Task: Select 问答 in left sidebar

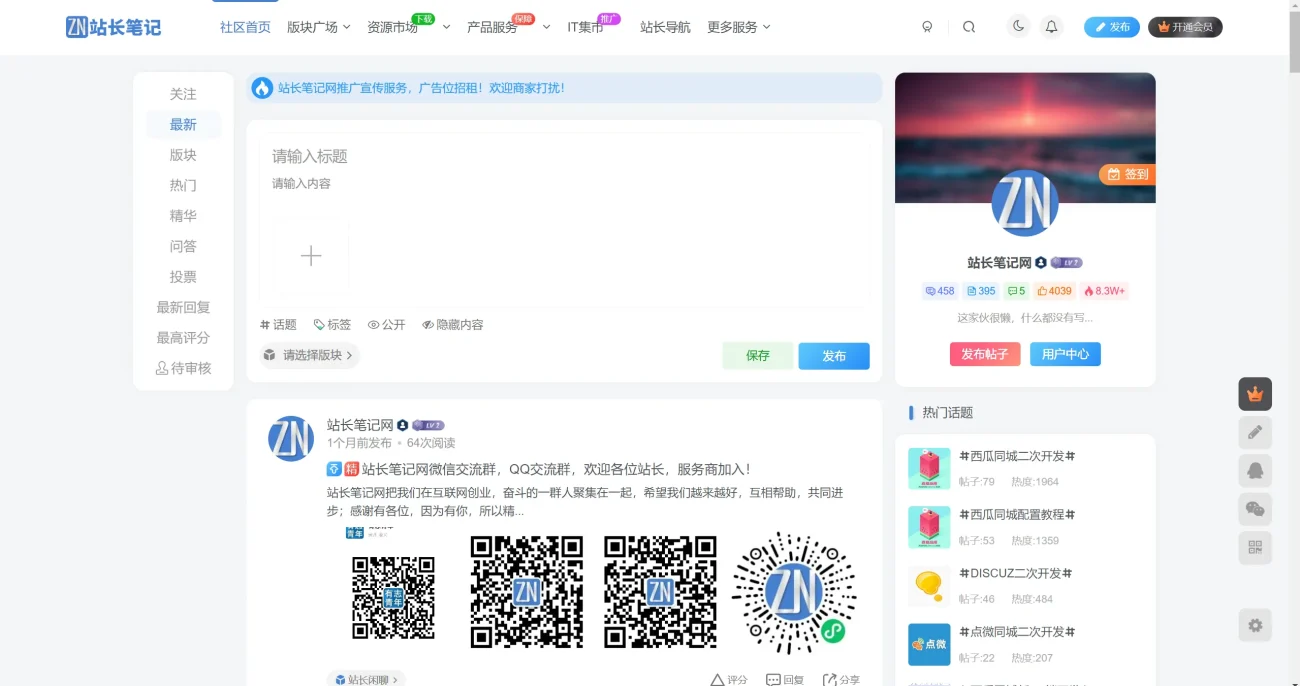Action: click(x=183, y=246)
